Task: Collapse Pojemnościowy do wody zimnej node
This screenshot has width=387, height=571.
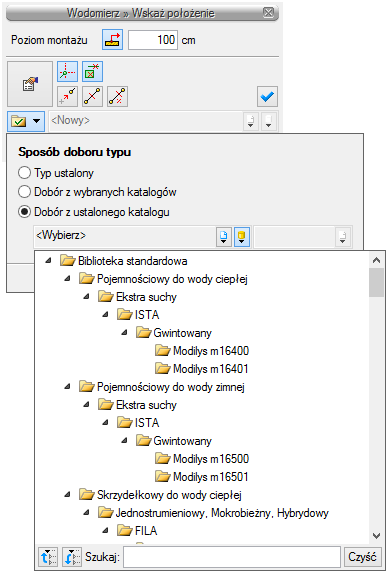Action: pos(67,387)
